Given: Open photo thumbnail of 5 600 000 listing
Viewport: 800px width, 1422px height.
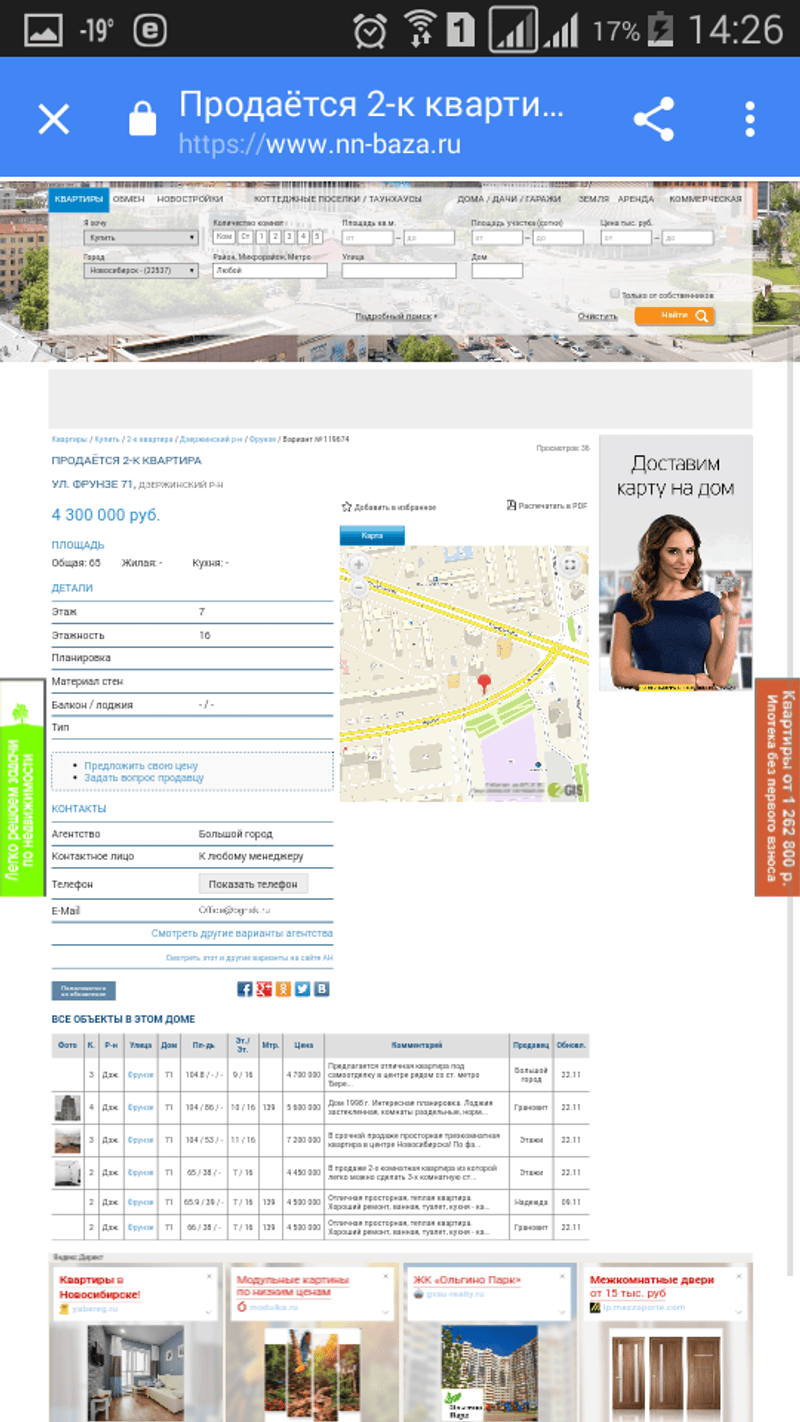Looking at the screenshot, I should click(67, 1108).
